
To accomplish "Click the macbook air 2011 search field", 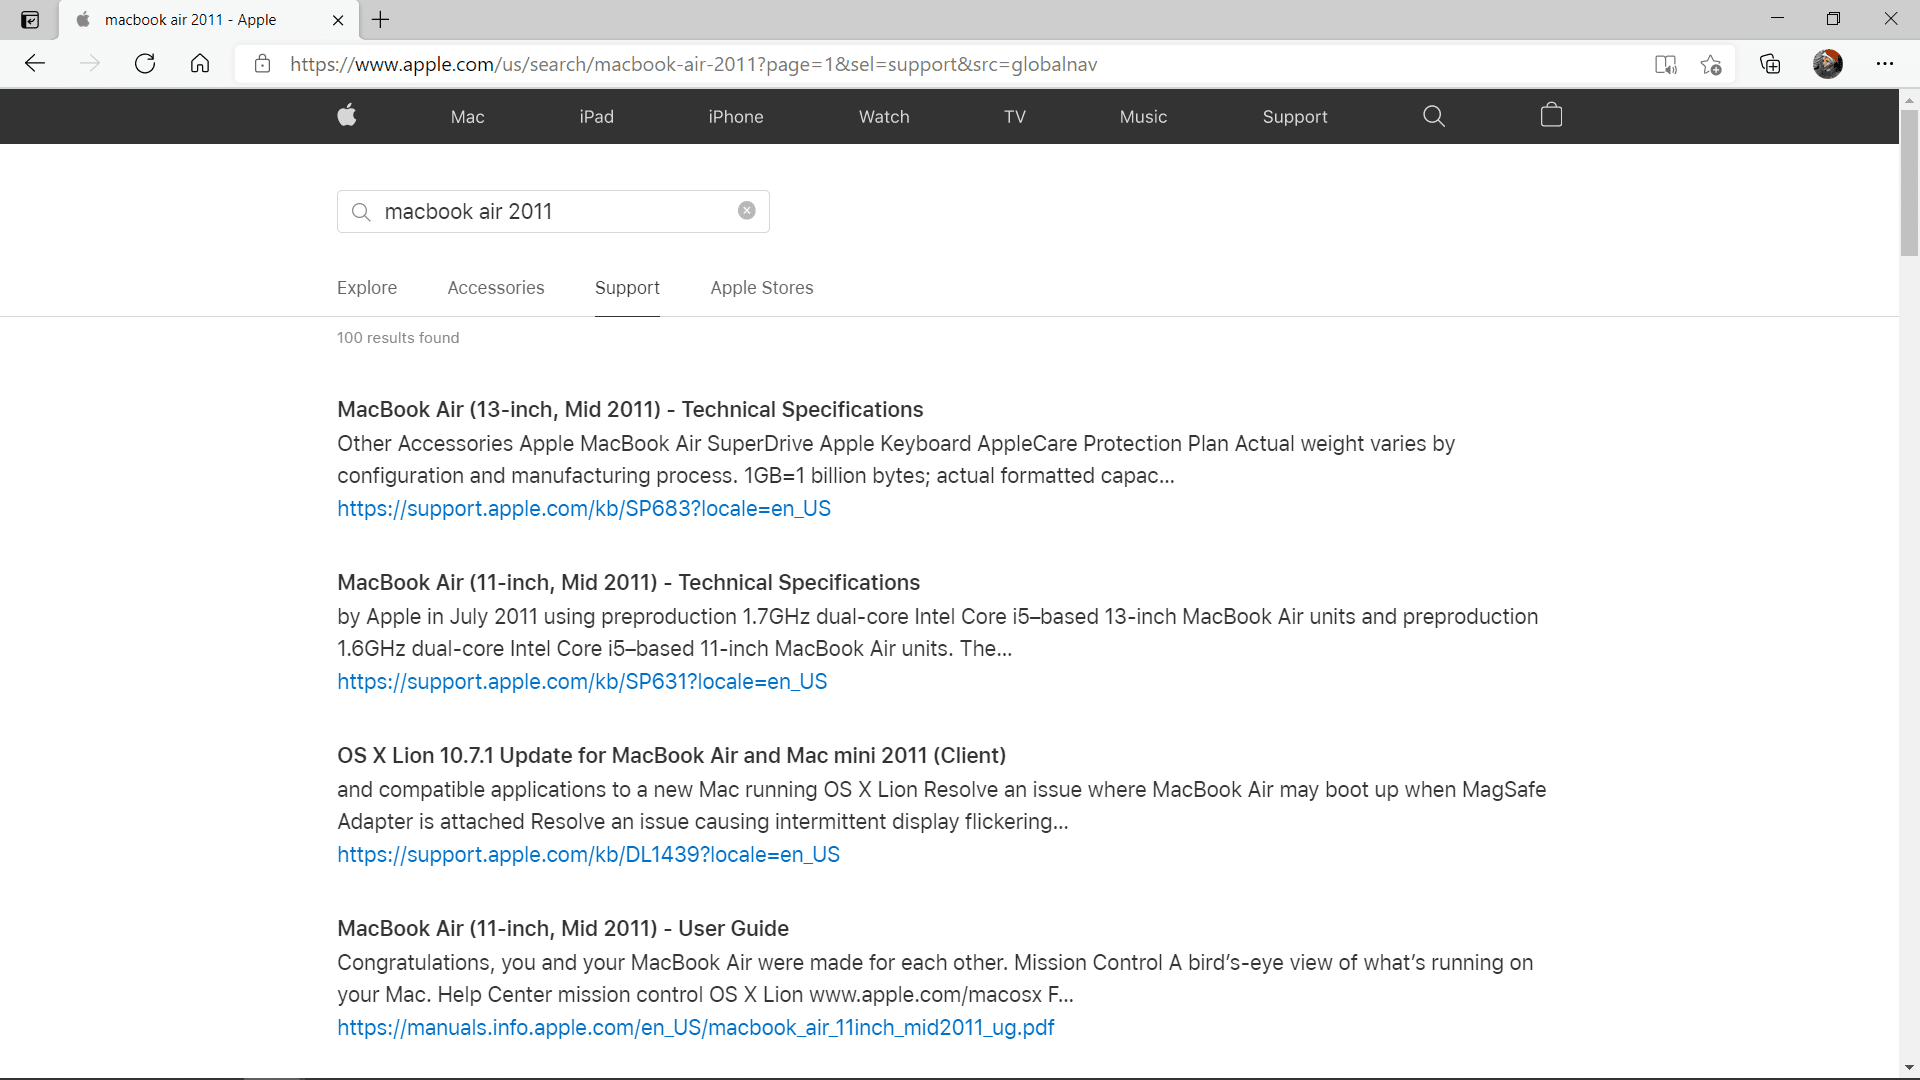I will (x=553, y=211).
